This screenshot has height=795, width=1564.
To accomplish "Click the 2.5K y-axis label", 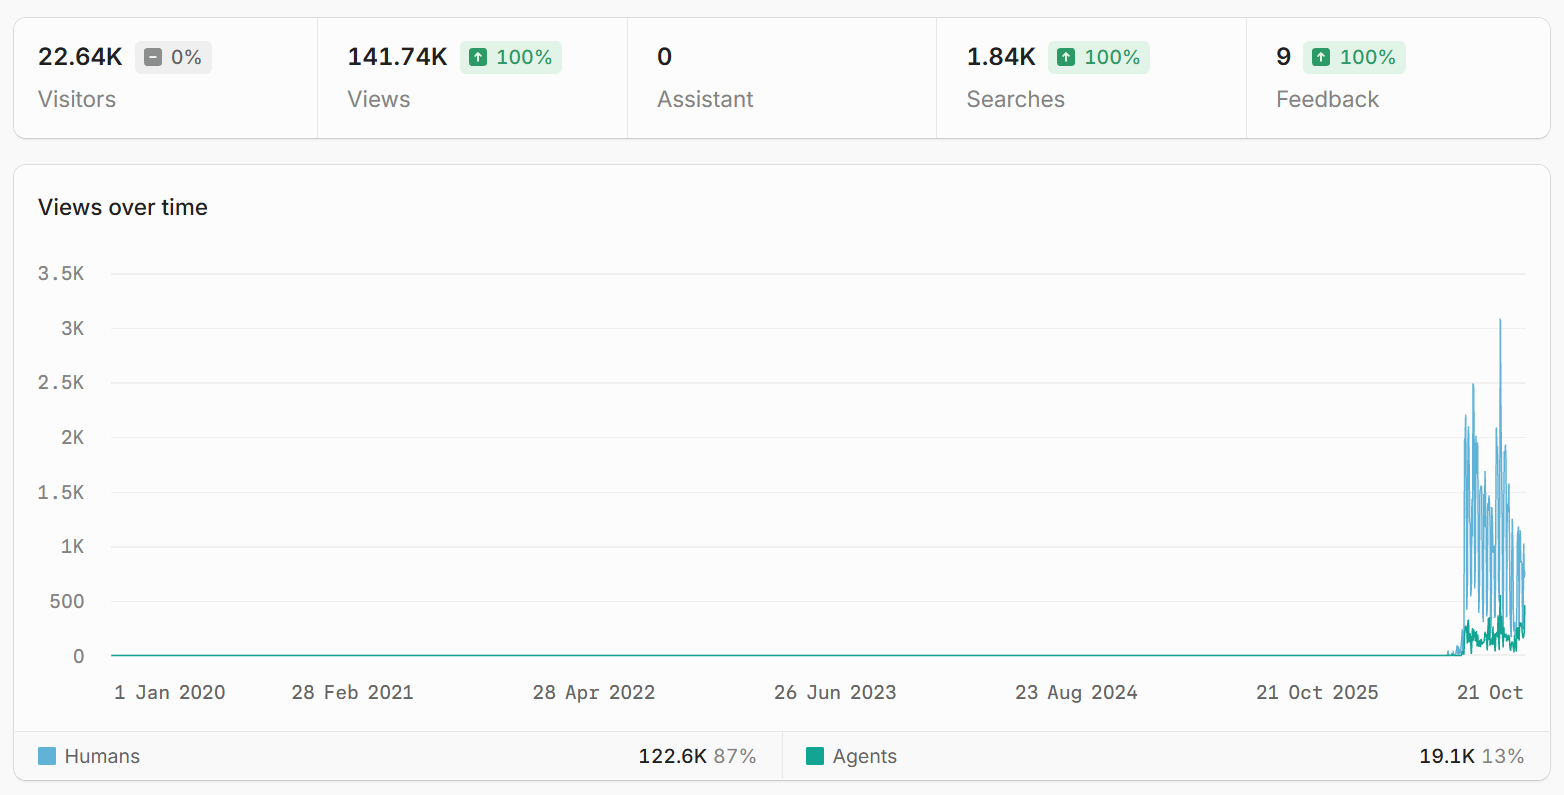I will point(61,382).
